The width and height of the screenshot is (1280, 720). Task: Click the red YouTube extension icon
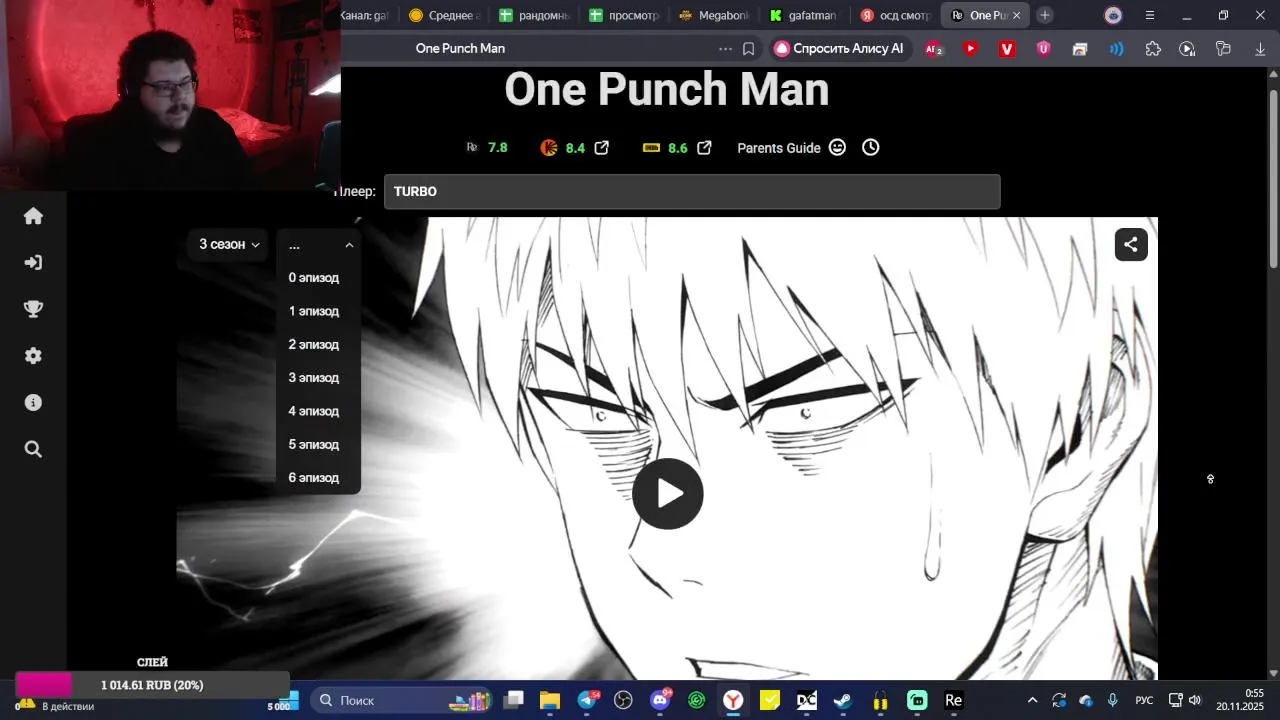tap(970, 48)
